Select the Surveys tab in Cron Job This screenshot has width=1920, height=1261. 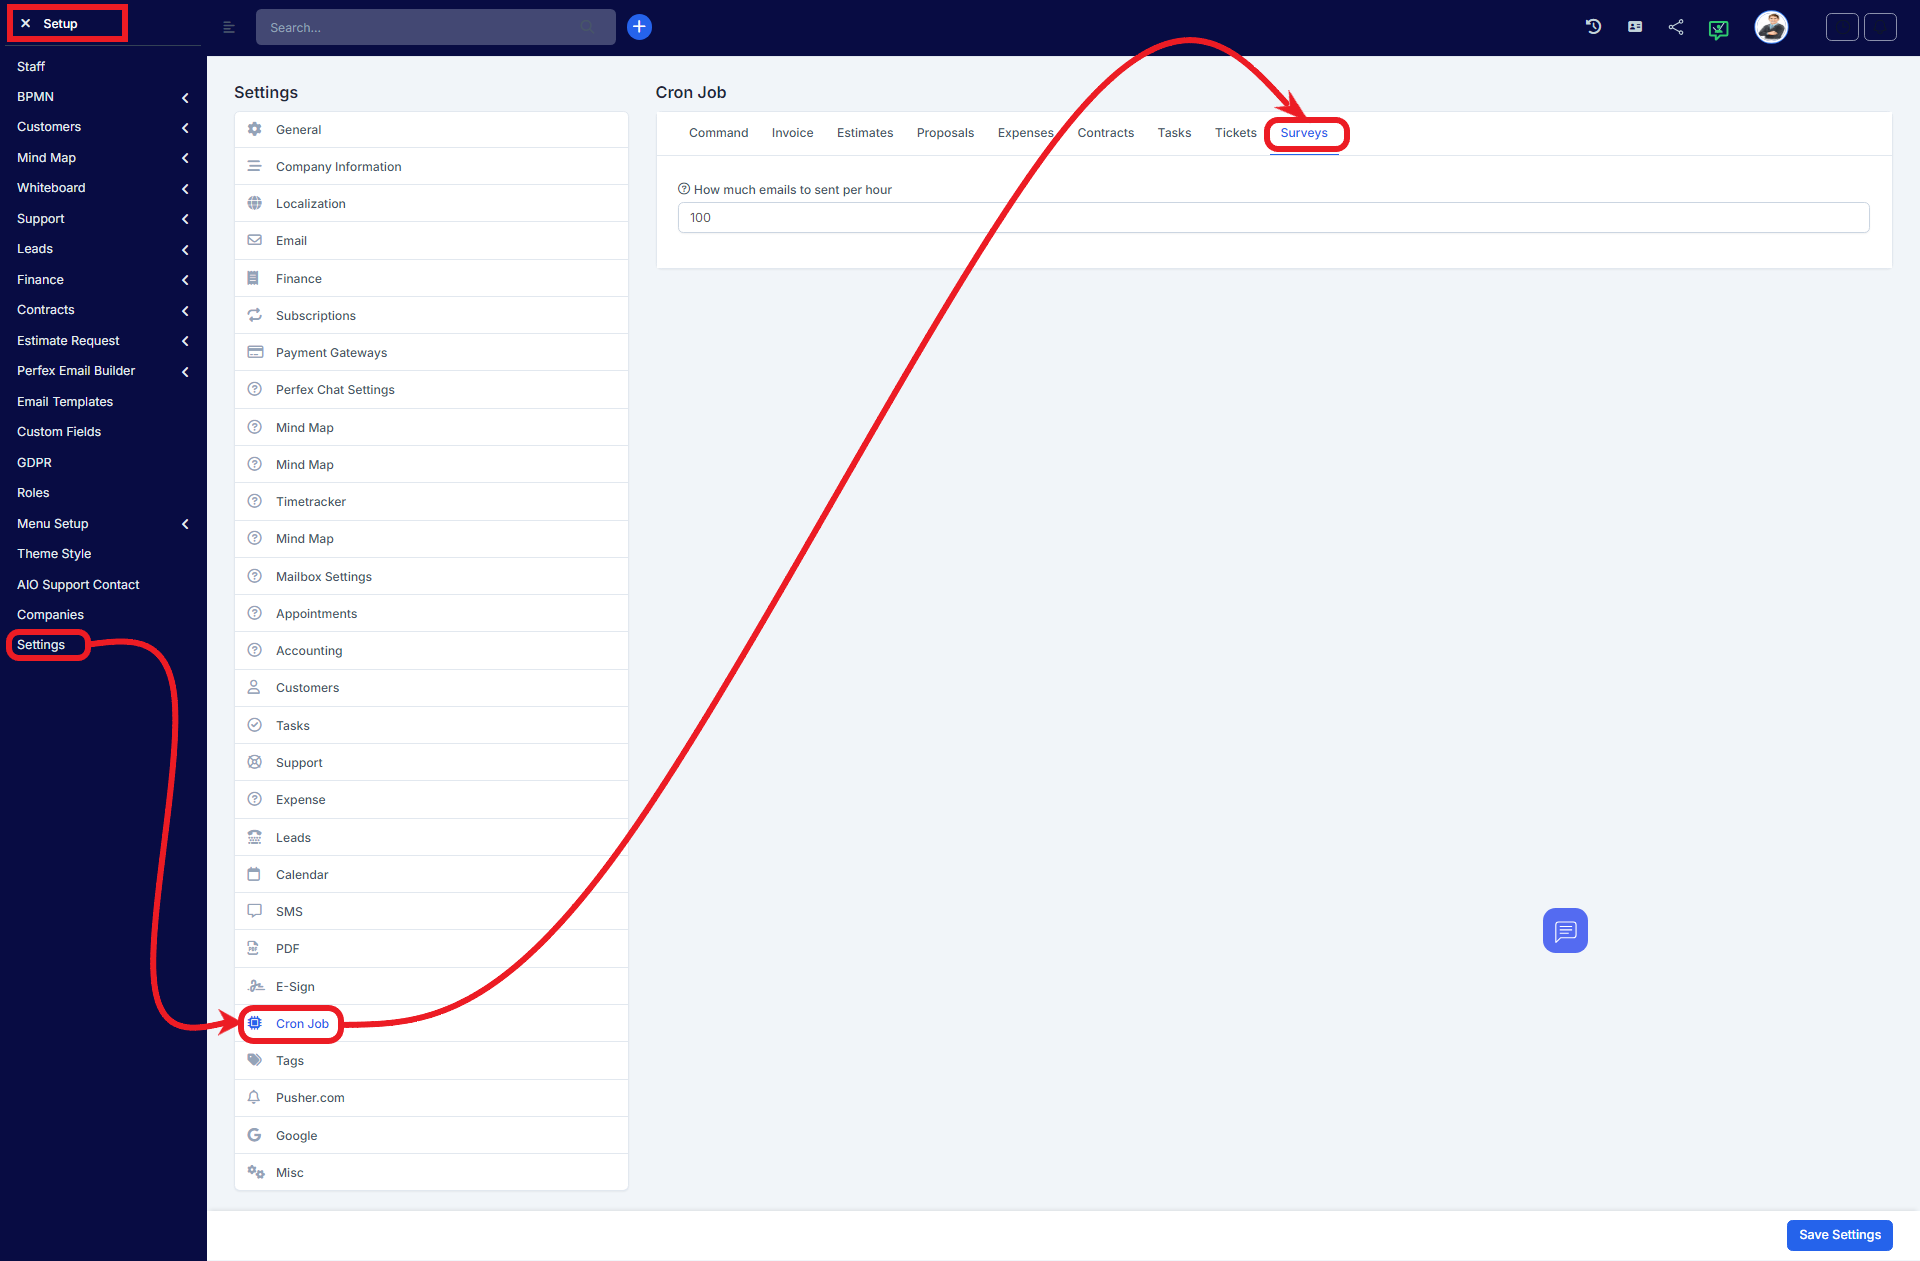(x=1304, y=132)
